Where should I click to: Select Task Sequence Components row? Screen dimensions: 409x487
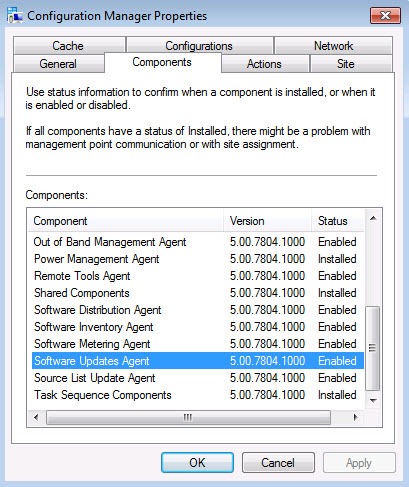[198, 395]
